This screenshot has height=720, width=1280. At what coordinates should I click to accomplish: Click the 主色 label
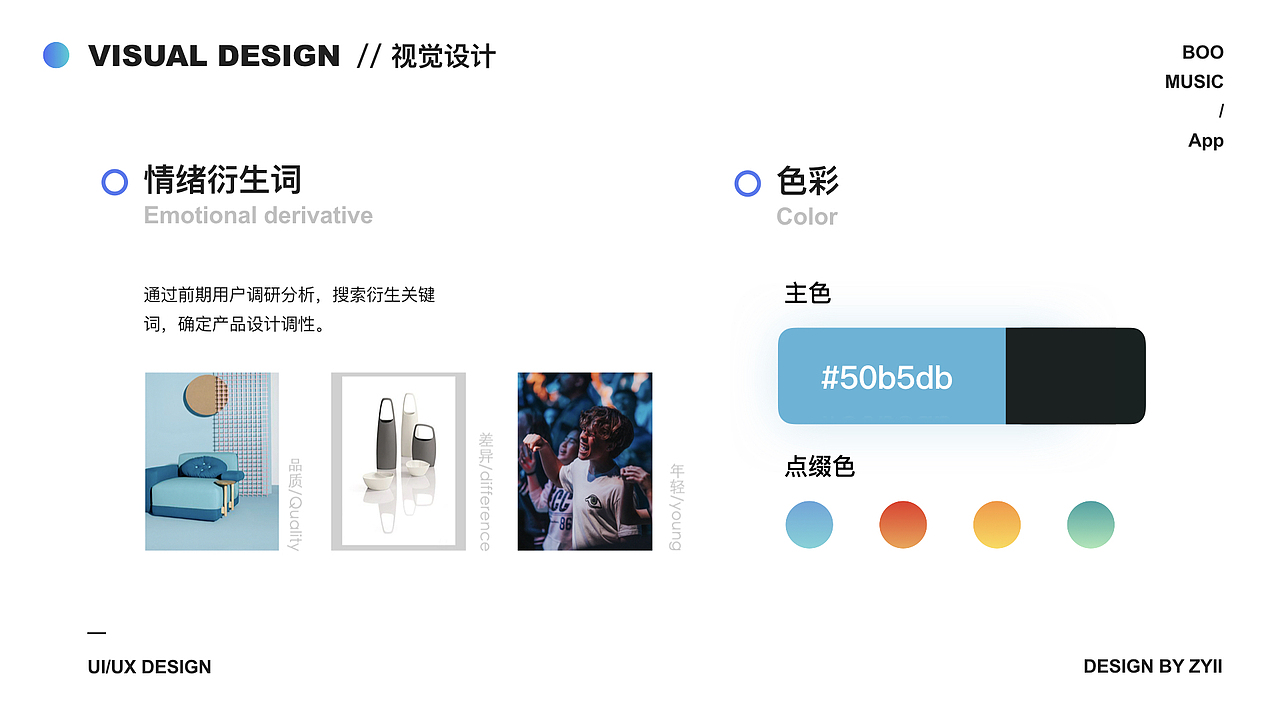click(x=808, y=294)
